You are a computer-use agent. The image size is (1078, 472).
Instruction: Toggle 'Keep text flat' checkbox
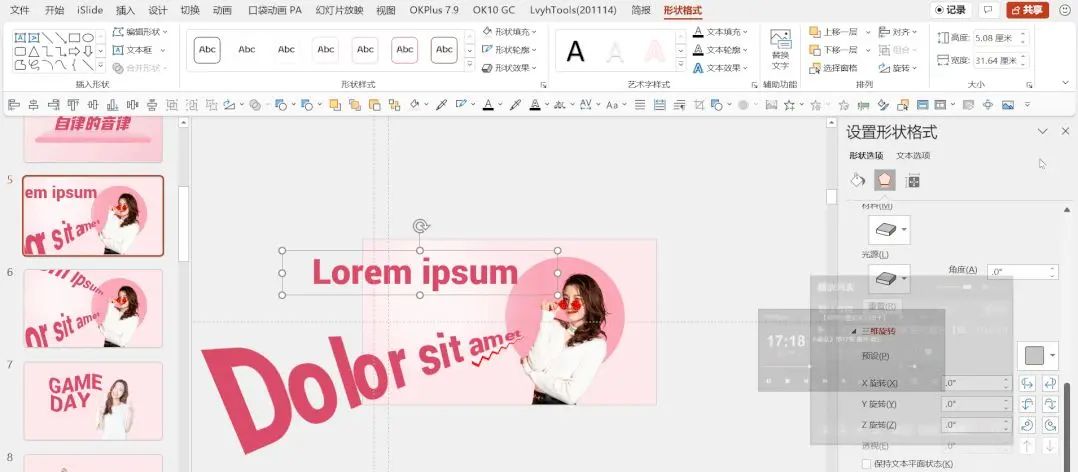pyautogui.click(x=866, y=464)
